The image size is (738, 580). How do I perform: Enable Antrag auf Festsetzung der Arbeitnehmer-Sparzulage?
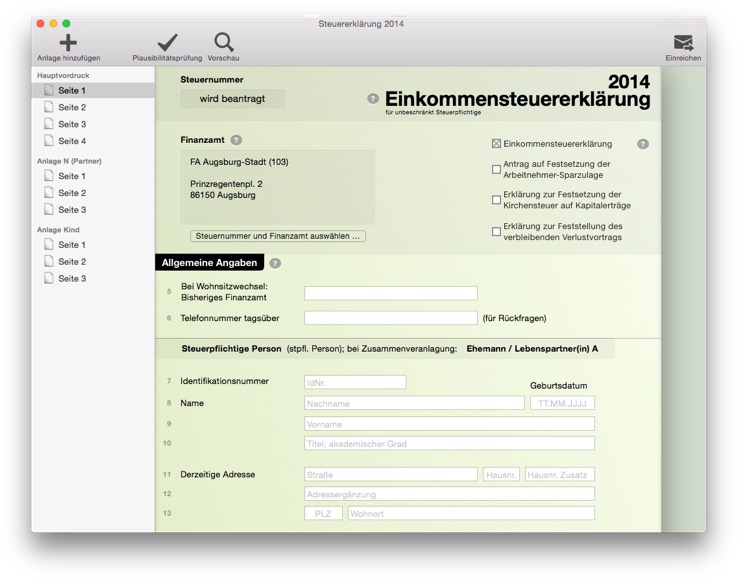pyautogui.click(x=496, y=169)
